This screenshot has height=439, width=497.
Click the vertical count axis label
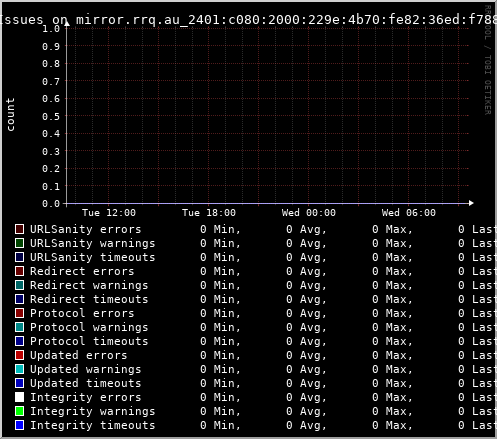coord(10,114)
